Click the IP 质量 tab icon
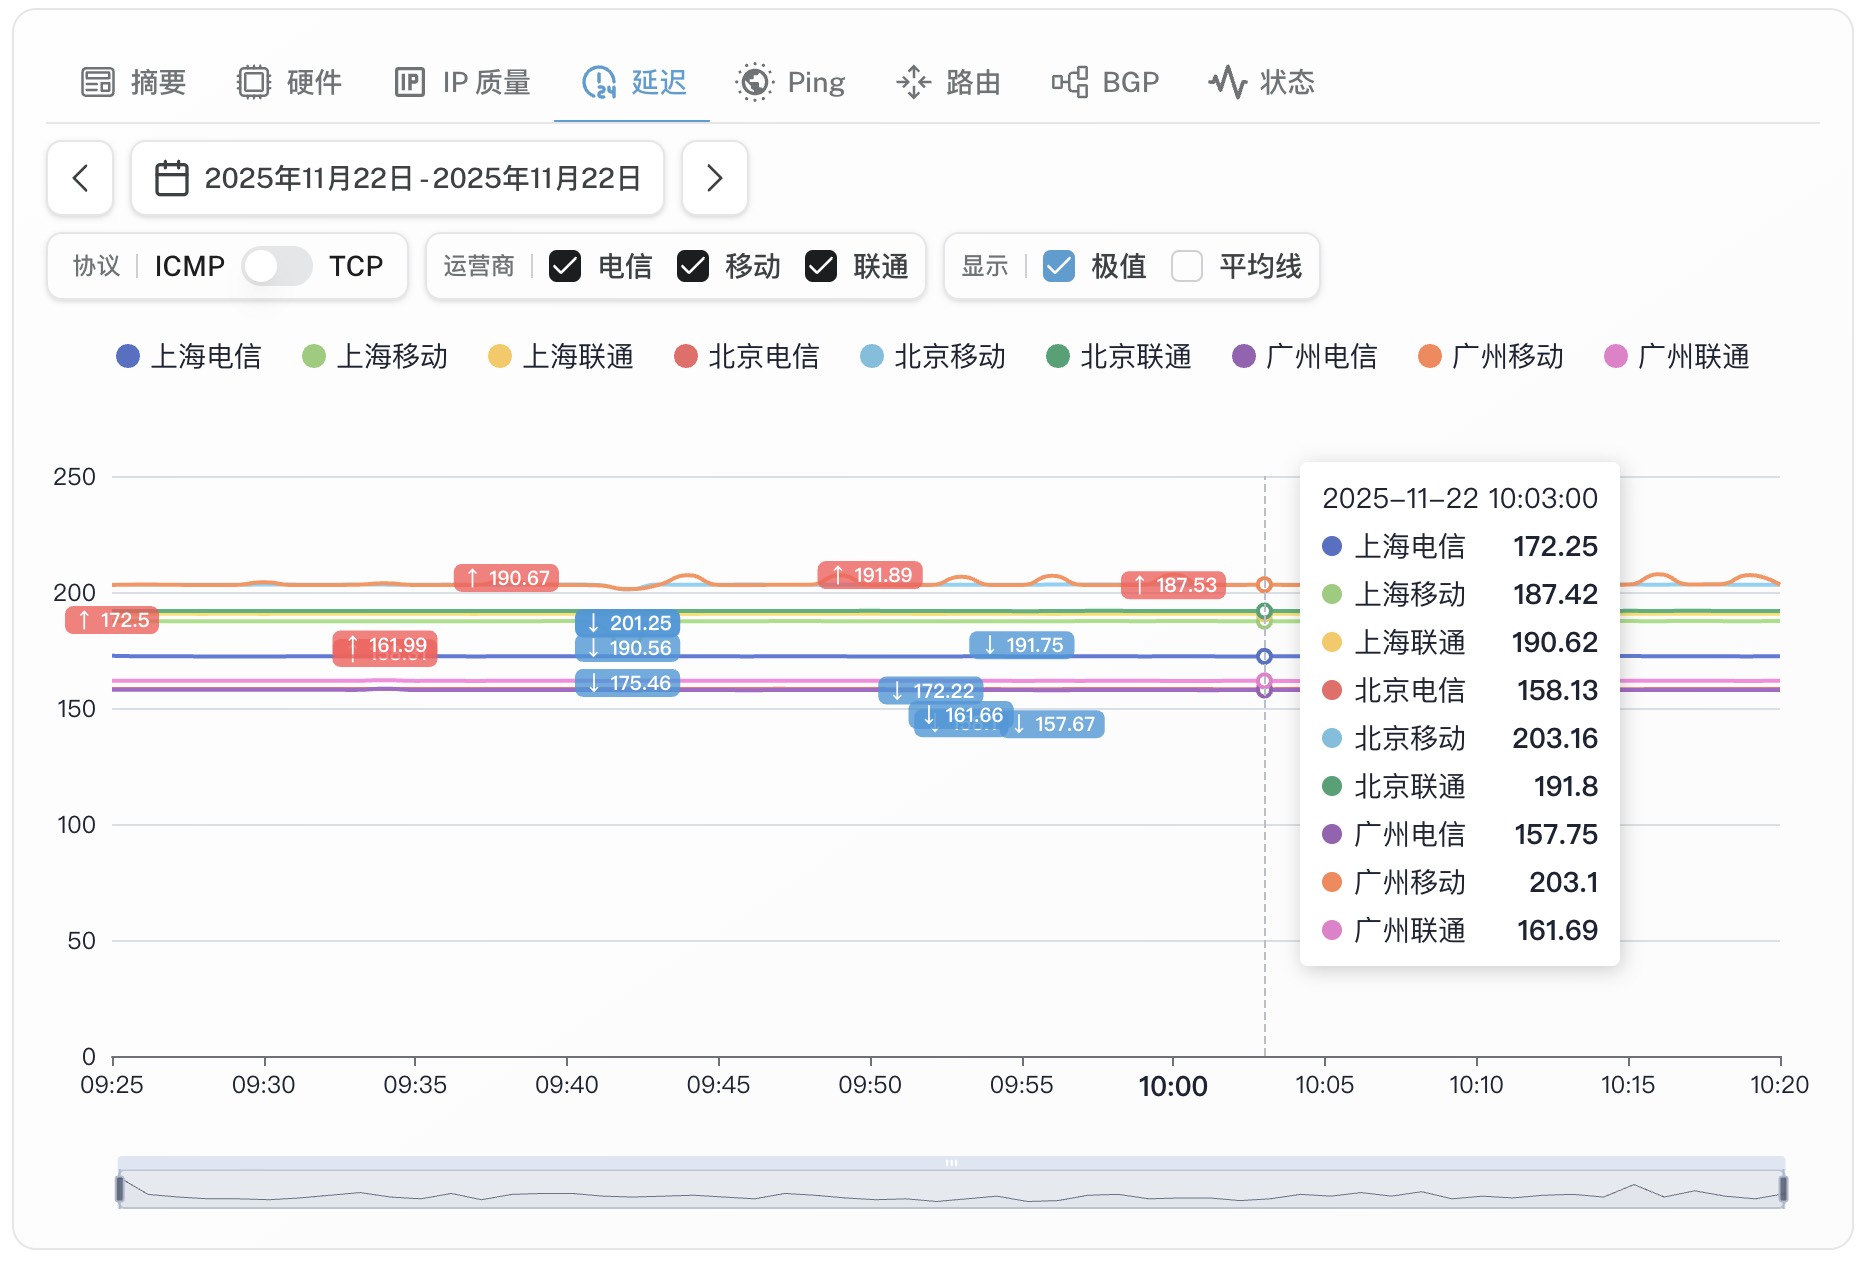The image size is (1864, 1266). [x=410, y=82]
